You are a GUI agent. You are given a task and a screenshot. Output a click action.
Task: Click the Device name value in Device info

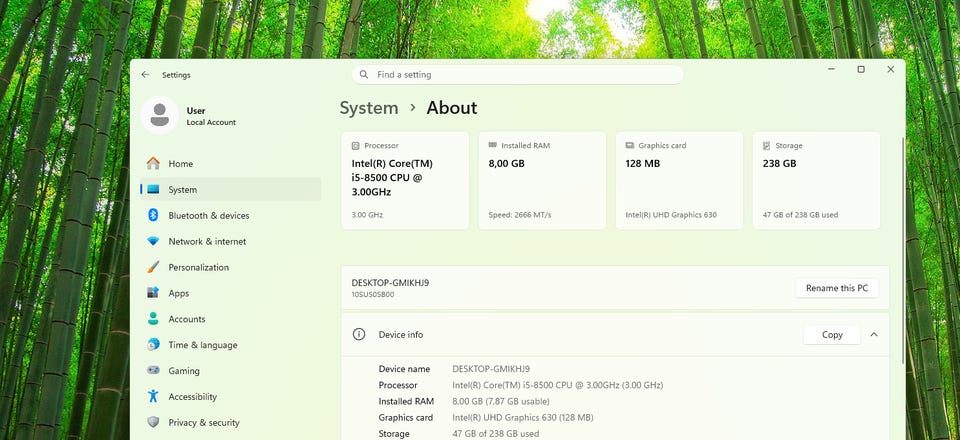(491, 369)
